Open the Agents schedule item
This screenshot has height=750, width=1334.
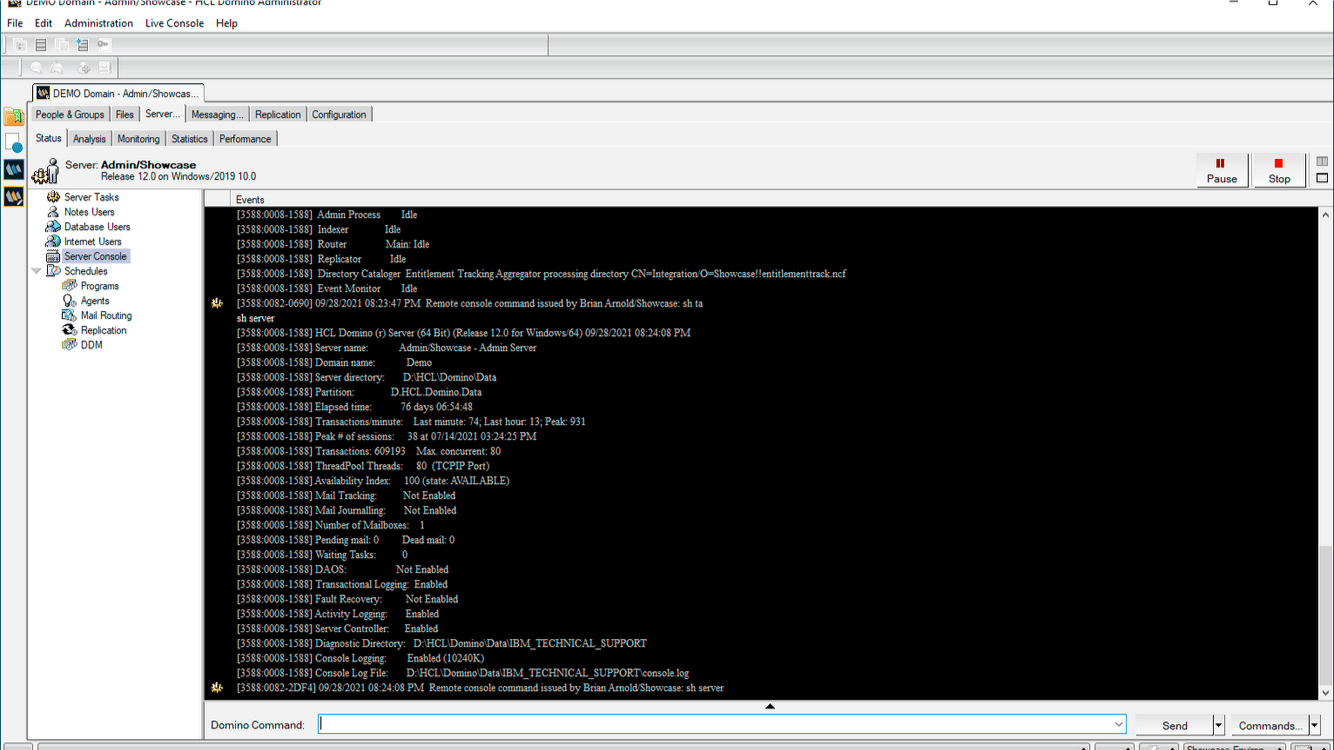(x=95, y=301)
